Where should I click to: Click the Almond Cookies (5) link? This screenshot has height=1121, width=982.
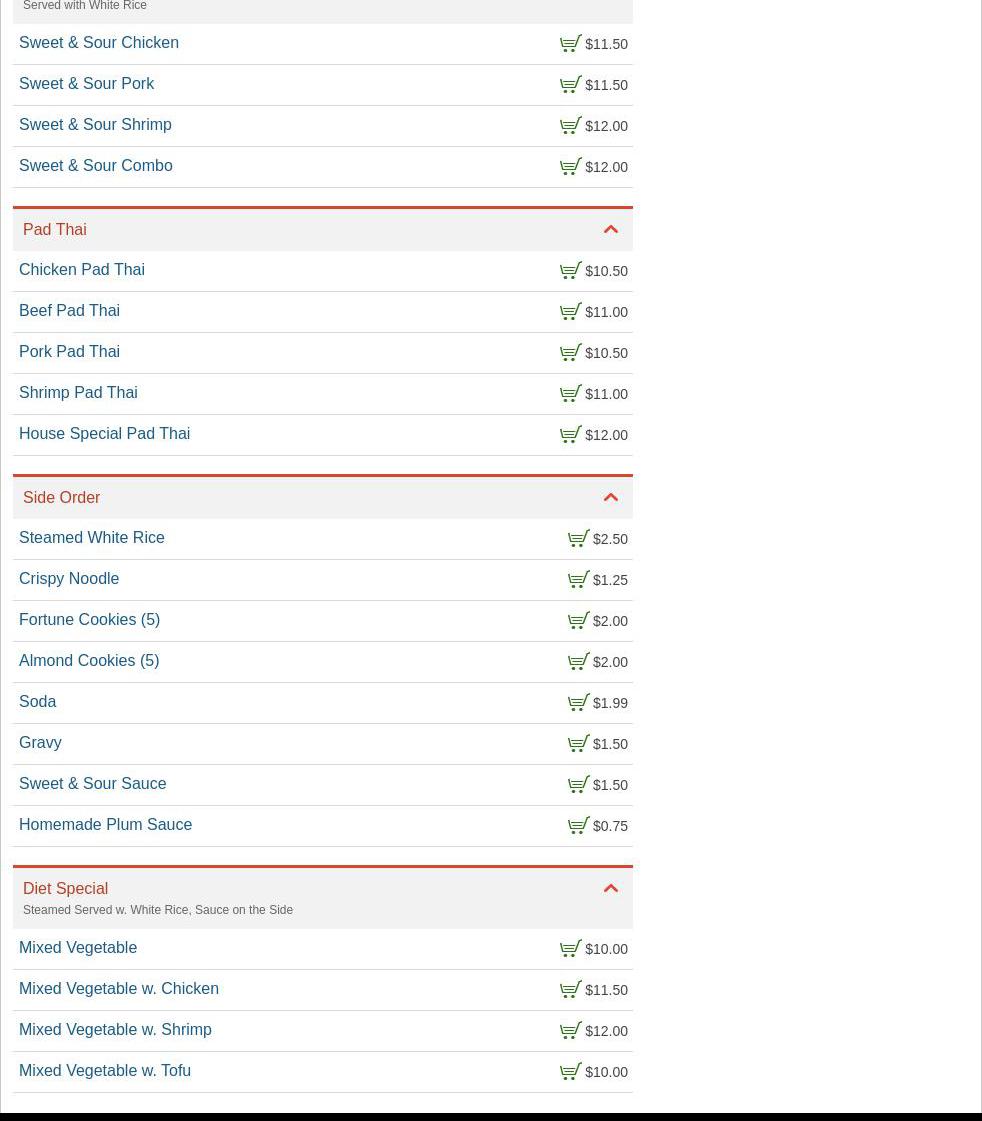click(x=89, y=661)
